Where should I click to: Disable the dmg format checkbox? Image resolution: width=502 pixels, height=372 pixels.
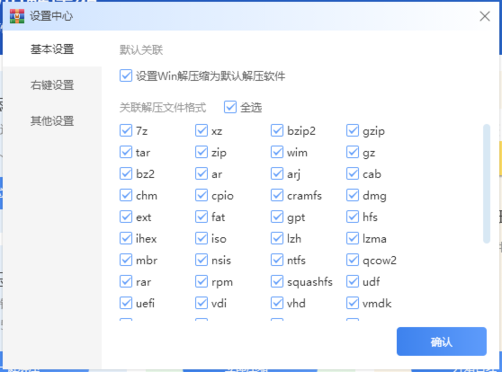click(x=352, y=195)
